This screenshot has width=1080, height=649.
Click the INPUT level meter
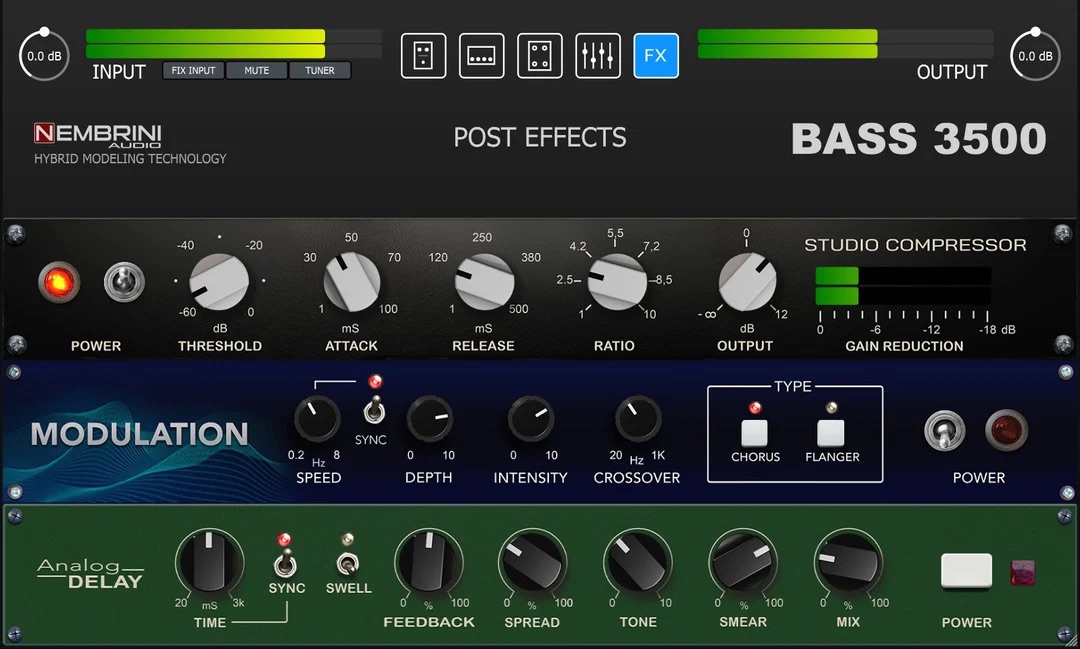click(x=233, y=43)
